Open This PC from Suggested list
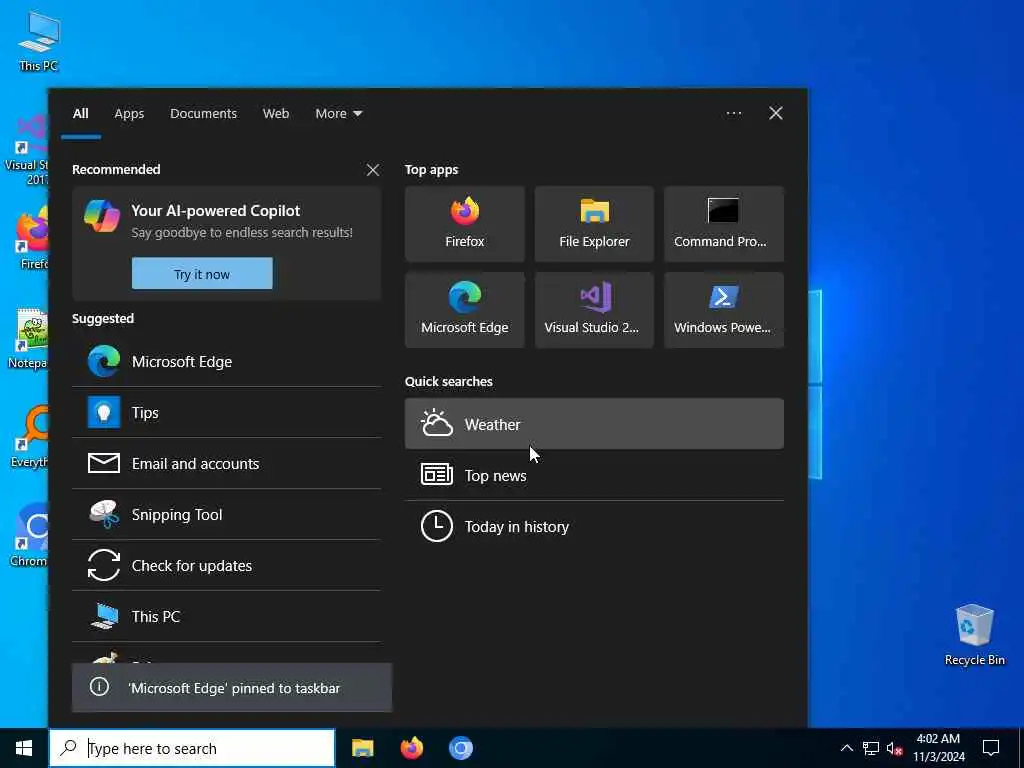This screenshot has width=1024, height=768. click(x=227, y=616)
